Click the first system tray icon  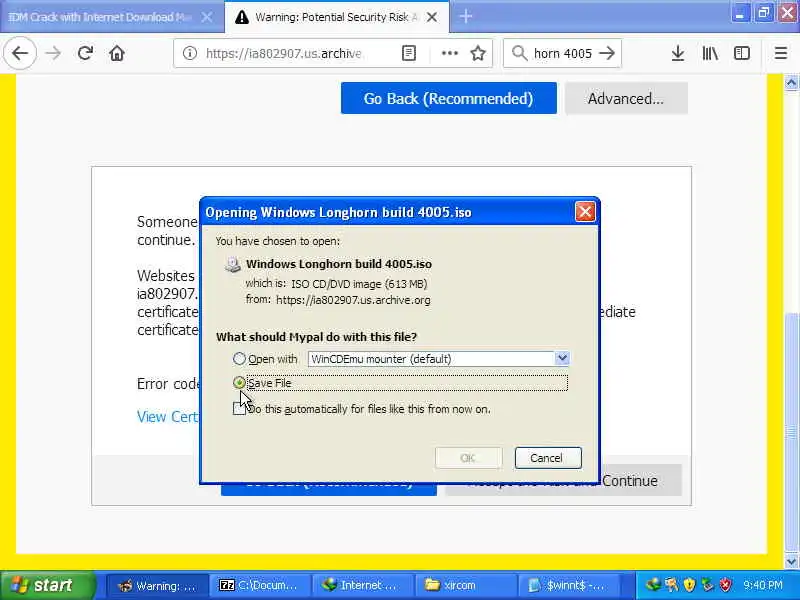coord(653,585)
